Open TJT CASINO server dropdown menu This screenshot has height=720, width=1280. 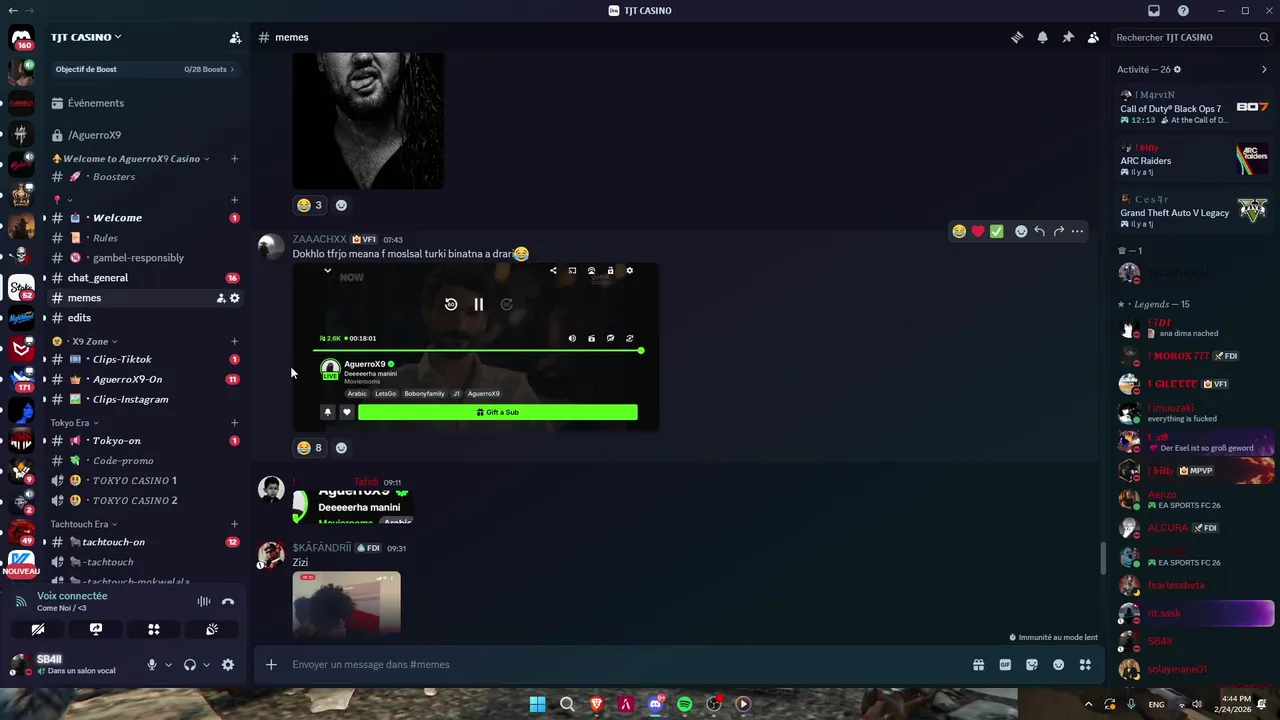86,37
